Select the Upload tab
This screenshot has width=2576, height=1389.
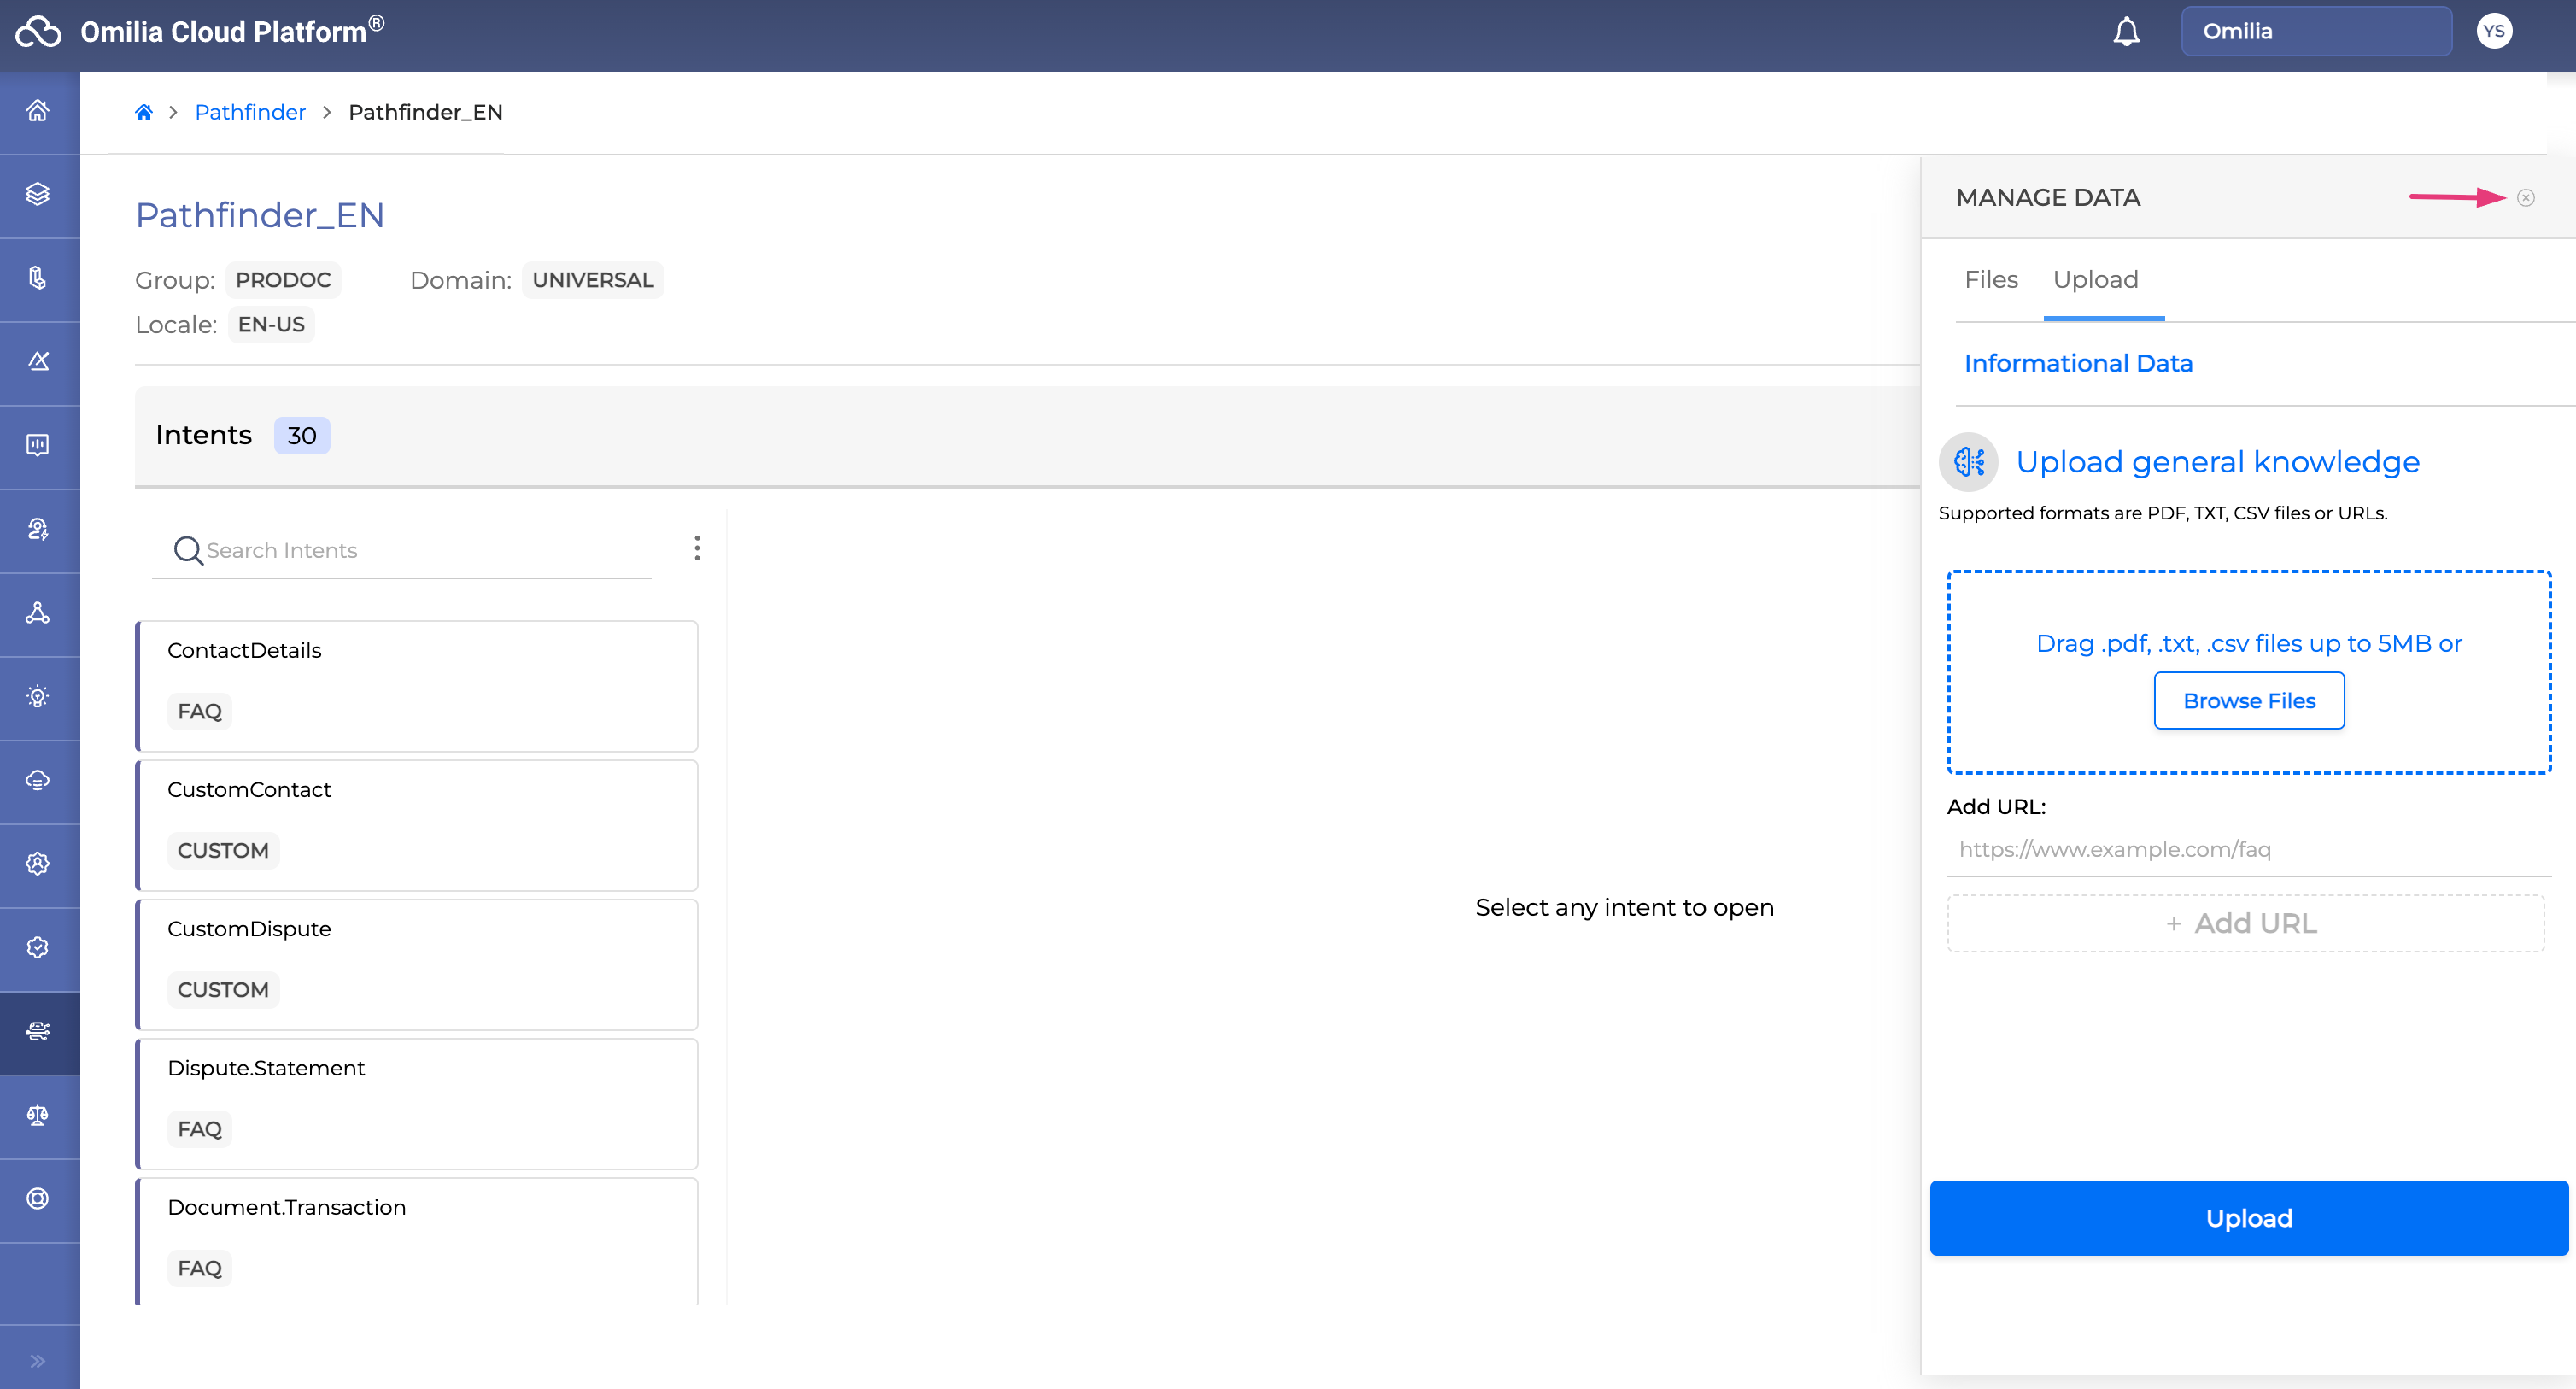tap(2095, 280)
